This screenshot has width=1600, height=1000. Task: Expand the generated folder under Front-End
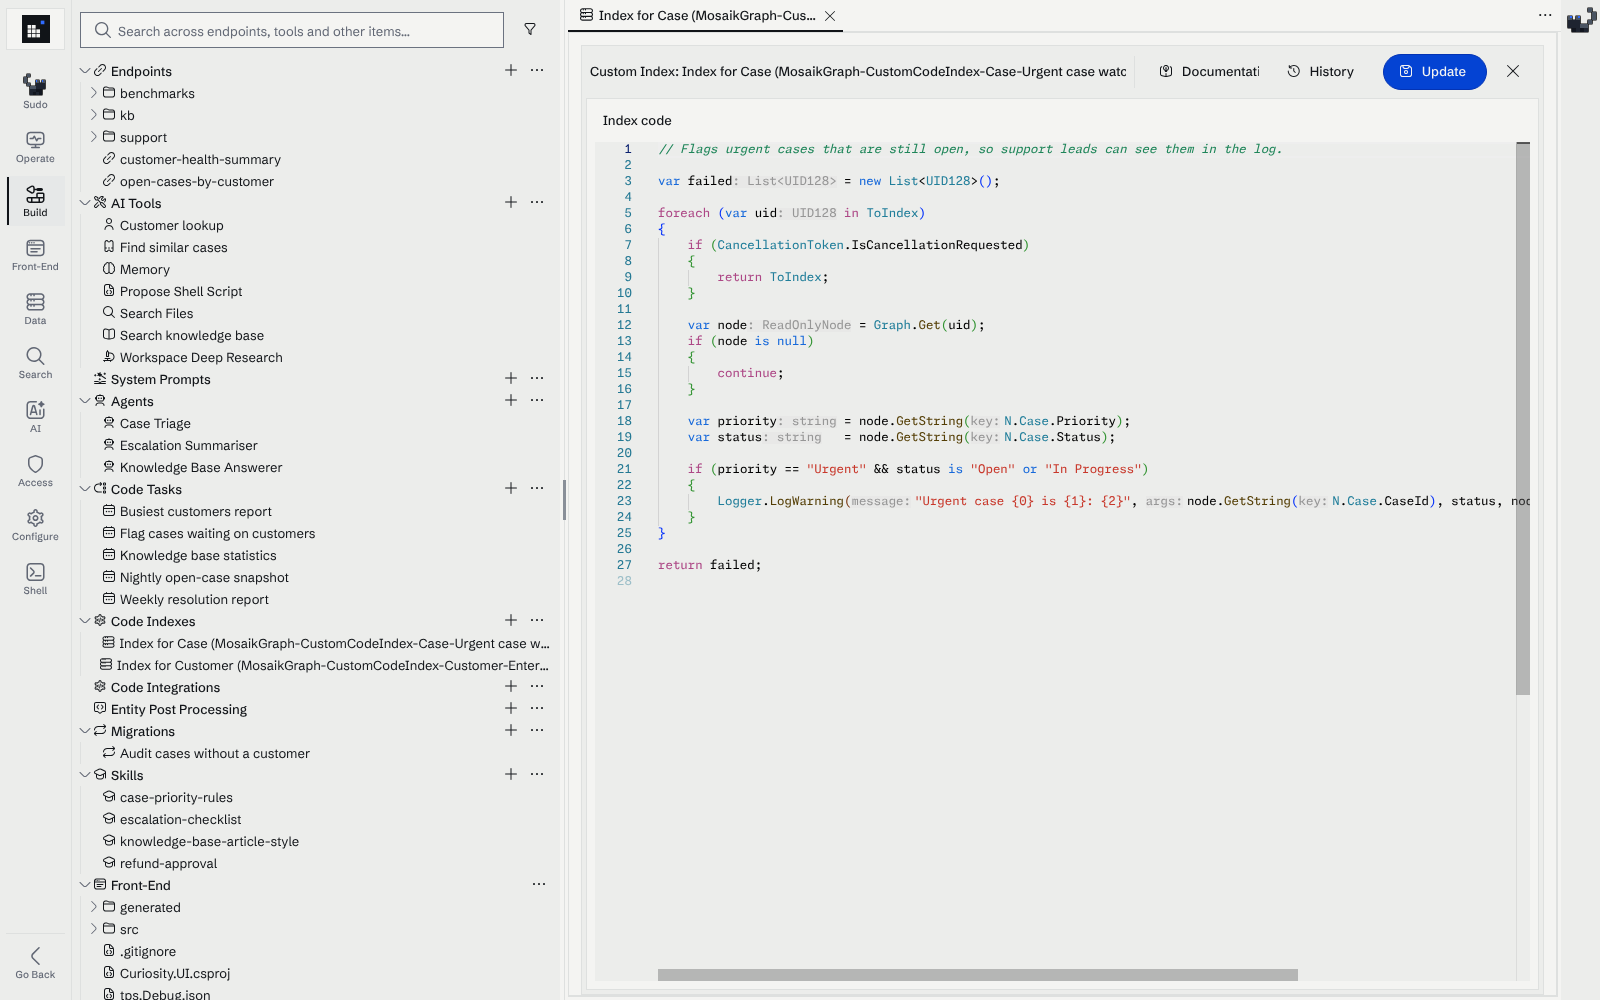click(x=94, y=907)
